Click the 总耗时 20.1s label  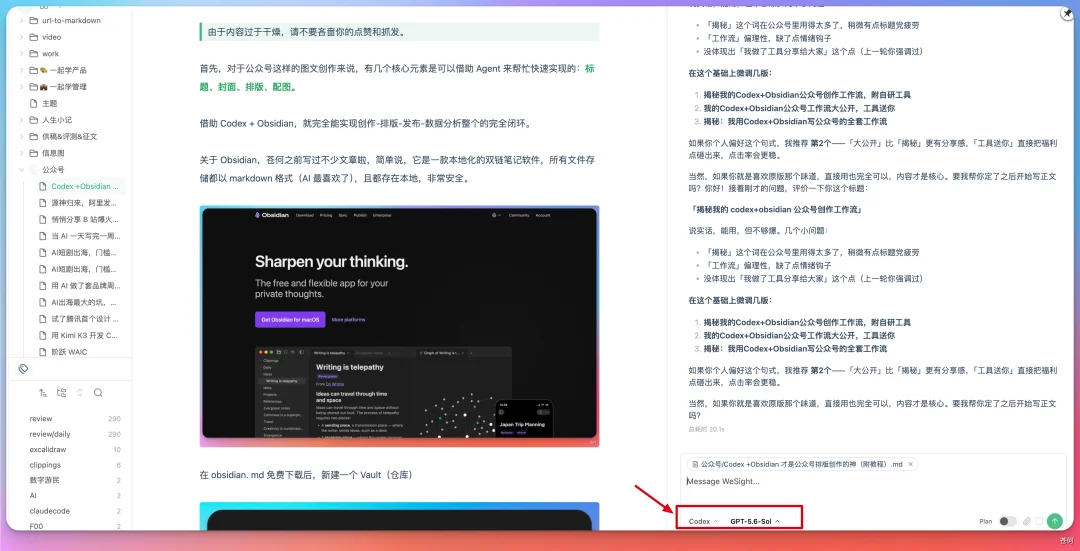(706, 429)
